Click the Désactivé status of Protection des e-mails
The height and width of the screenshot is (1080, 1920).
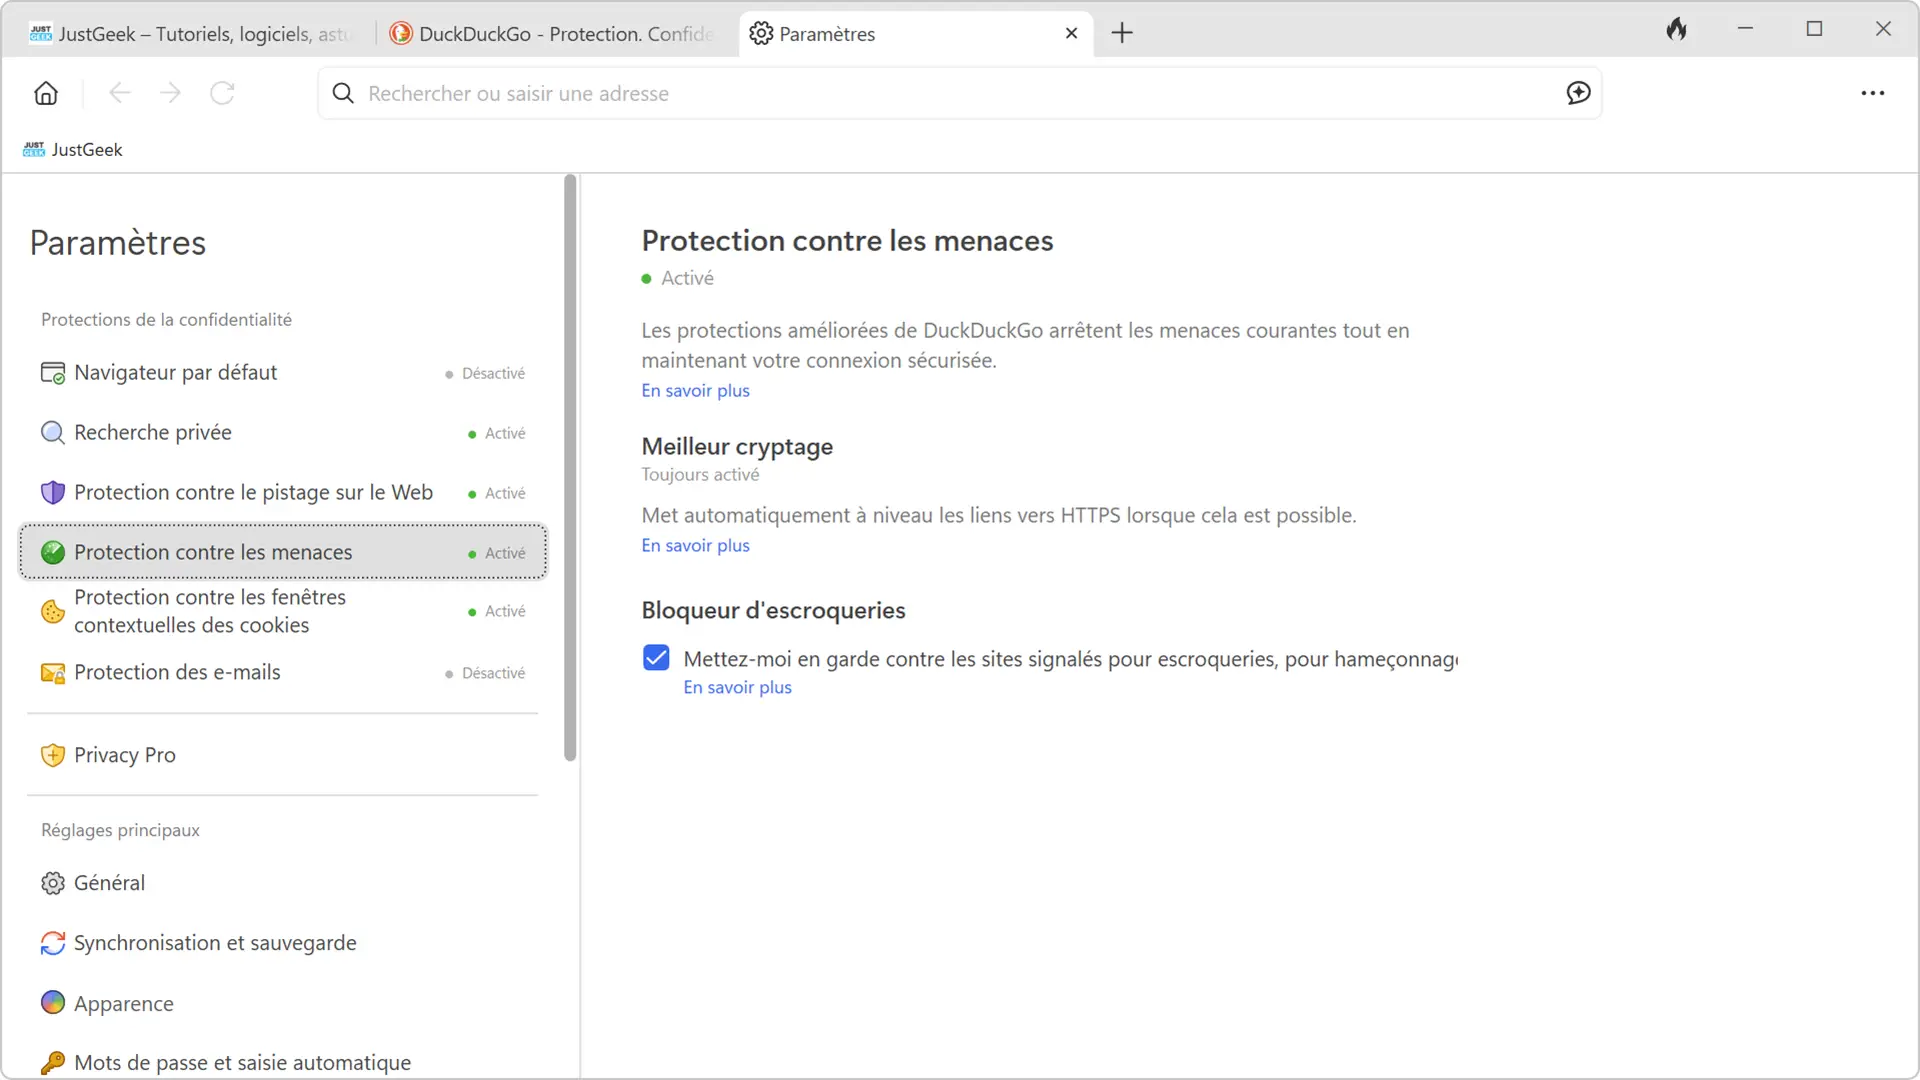tap(485, 673)
